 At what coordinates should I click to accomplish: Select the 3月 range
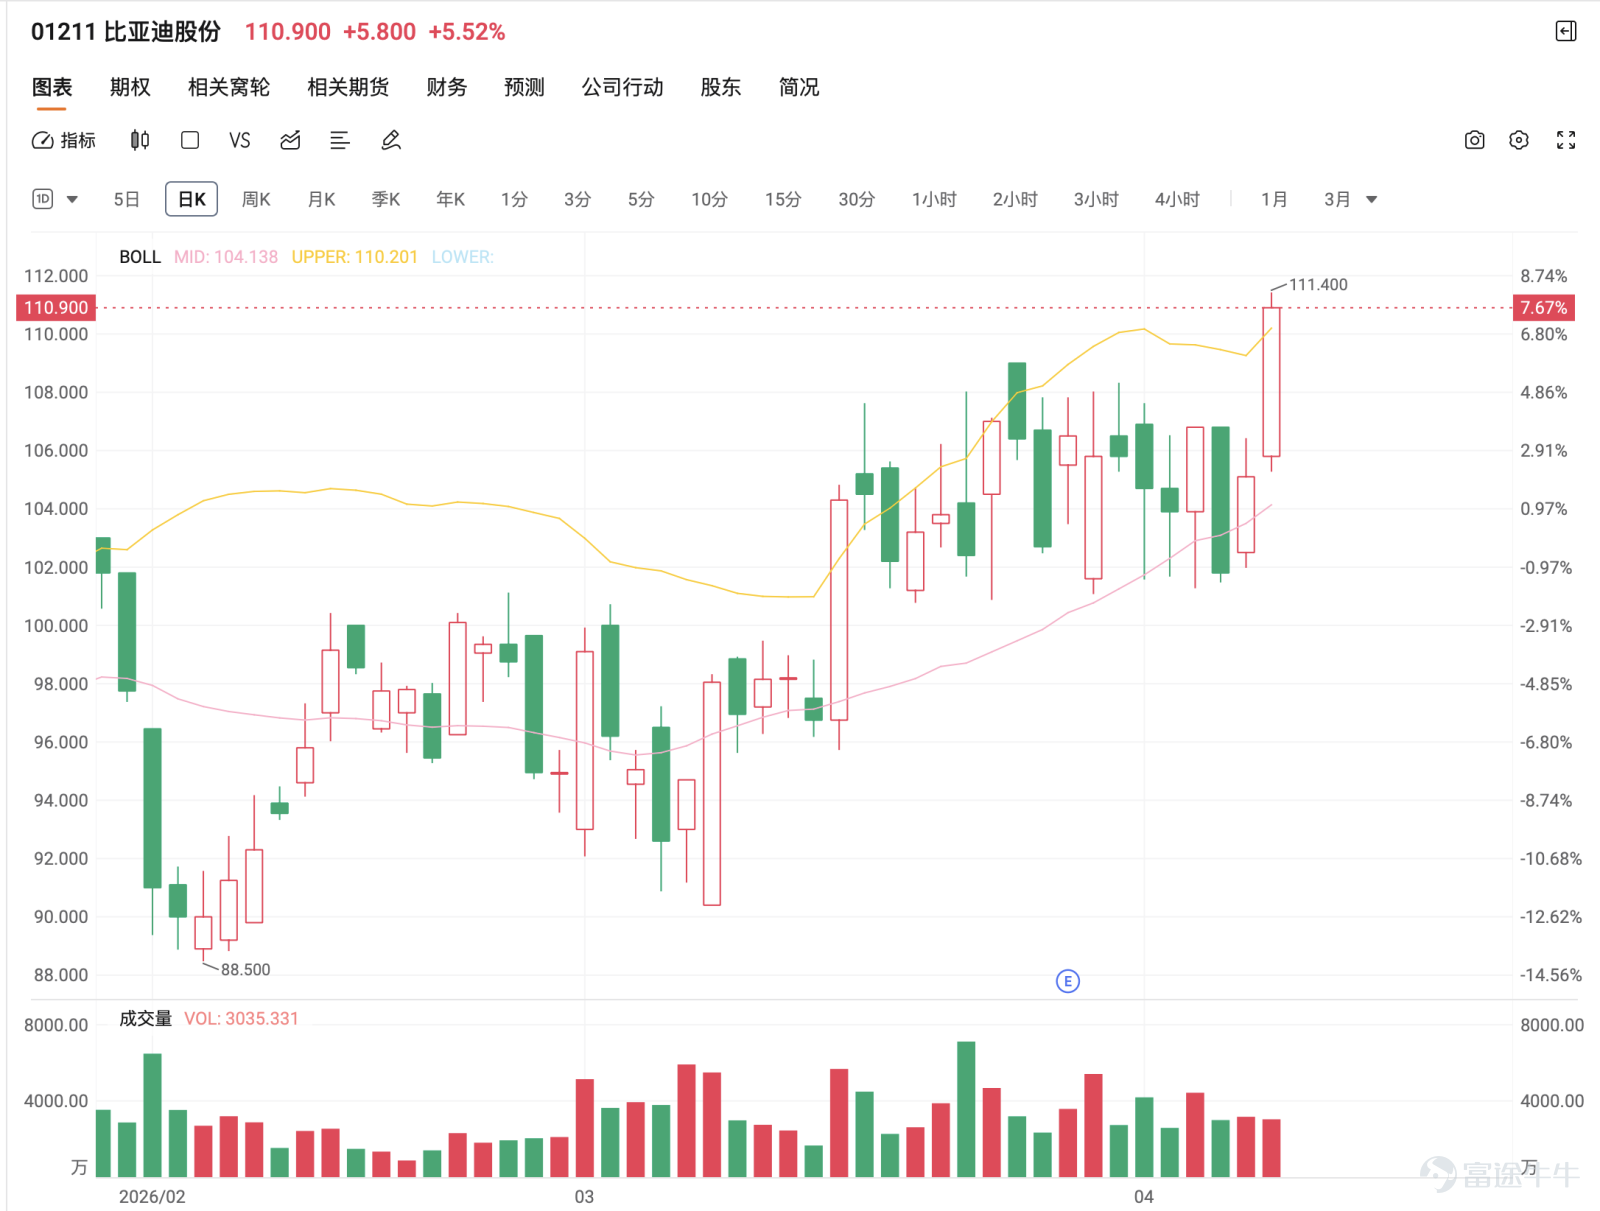click(1337, 199)
